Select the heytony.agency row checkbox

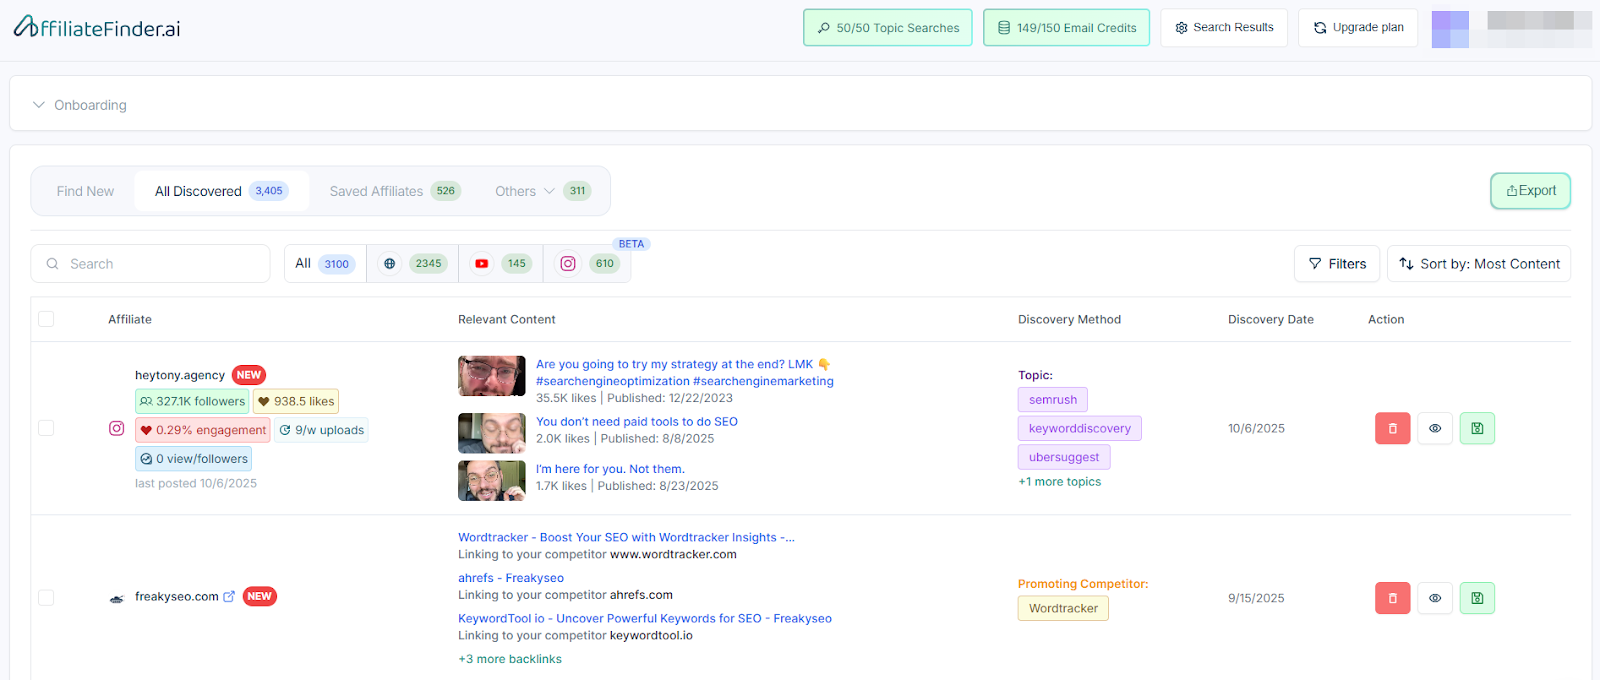coord(46,428)
